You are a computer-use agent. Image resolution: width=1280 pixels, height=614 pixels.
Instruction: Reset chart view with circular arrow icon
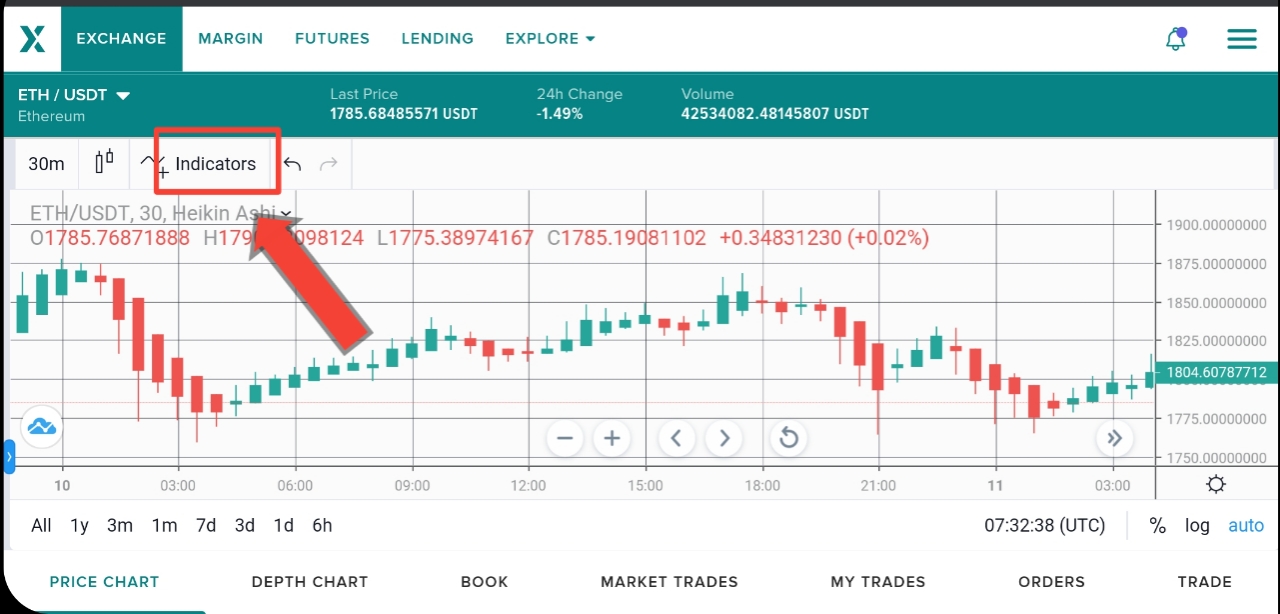[788, 438]
